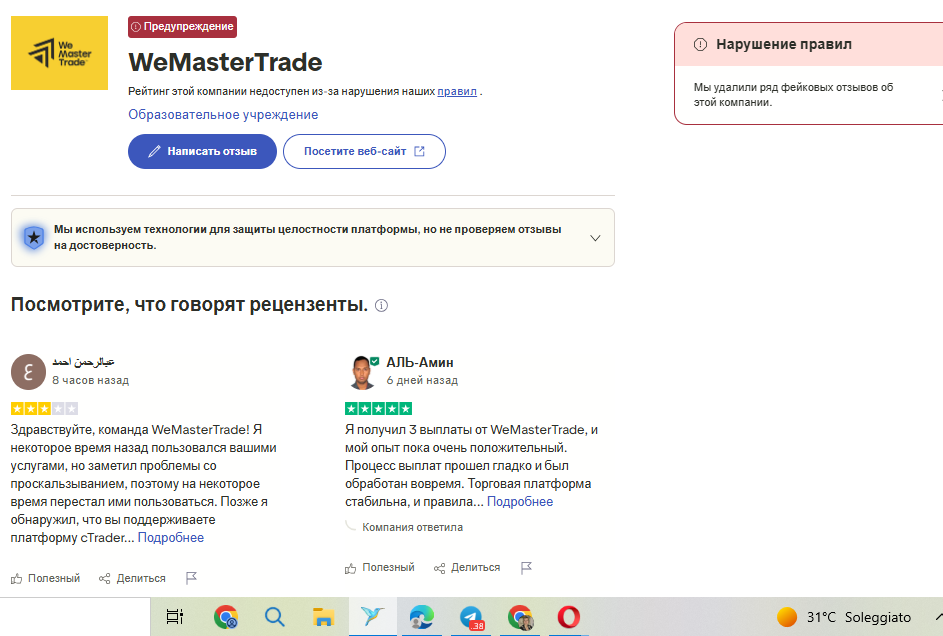Click the Написать отзыв button

pyautogui.click(x=202, y=151)
